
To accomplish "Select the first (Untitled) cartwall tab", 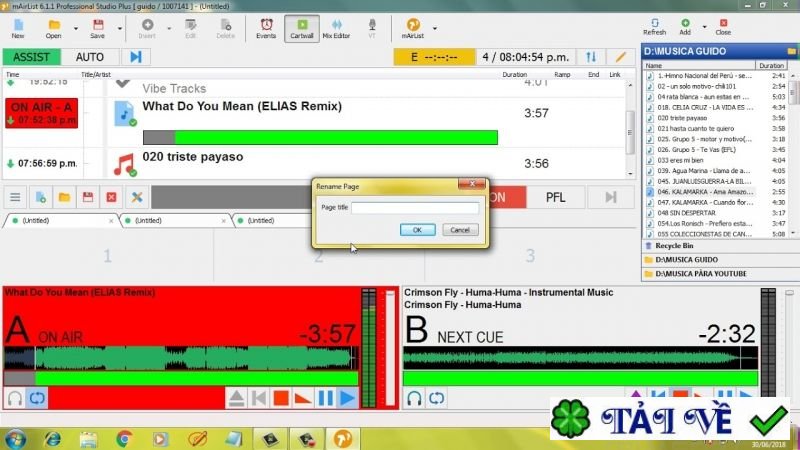I will pos(60,221).
